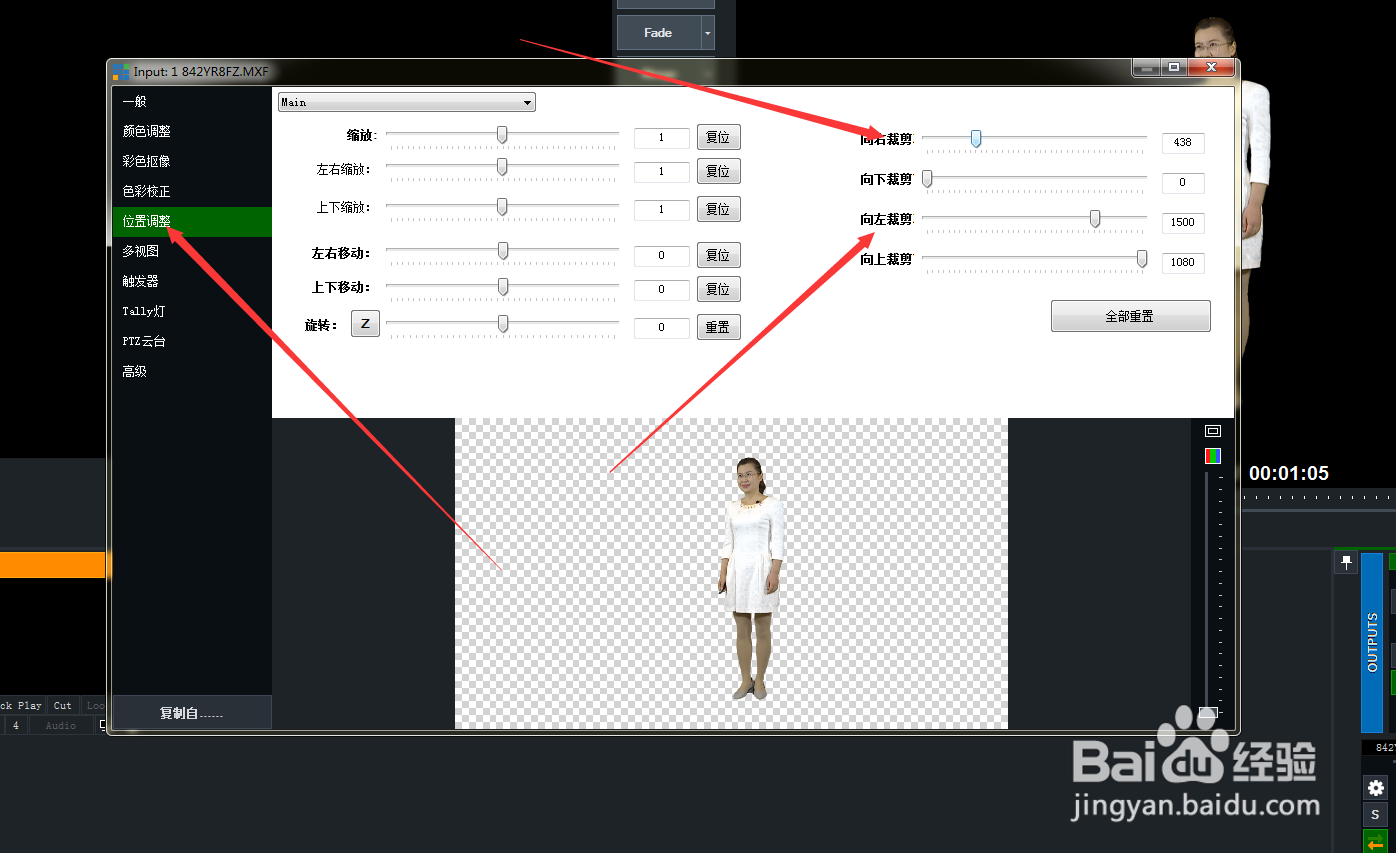
Task: Click the 全部重置 reset all button
Action: (x=1130, y=316)
